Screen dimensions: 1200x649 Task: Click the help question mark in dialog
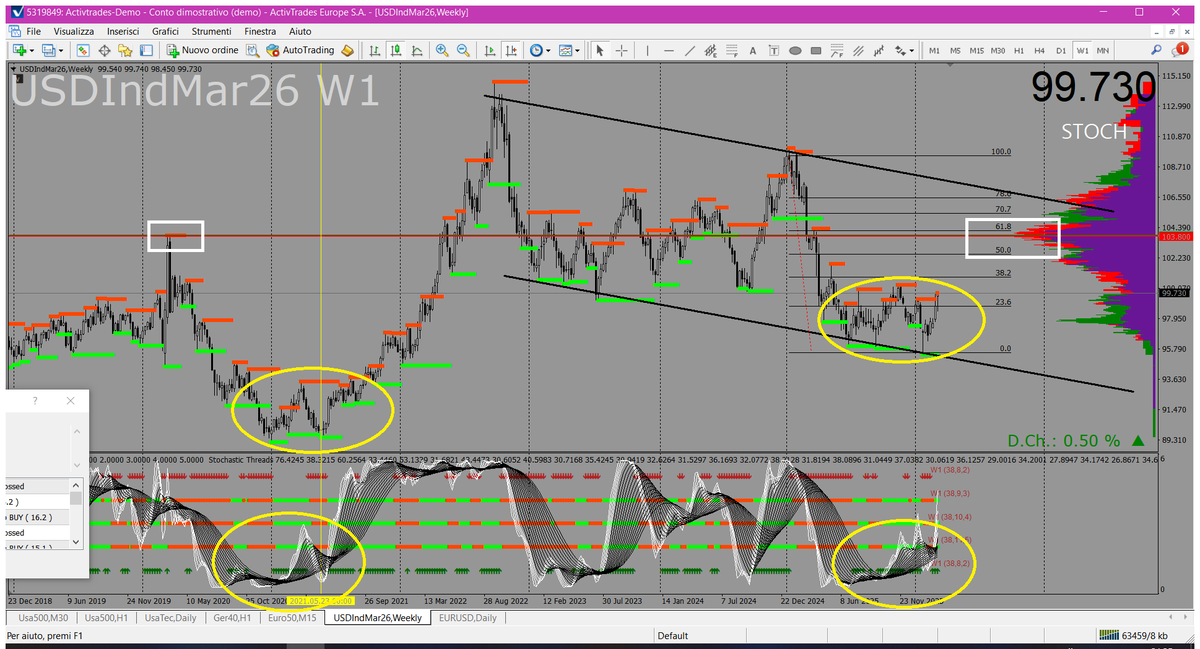coord(35,401)
